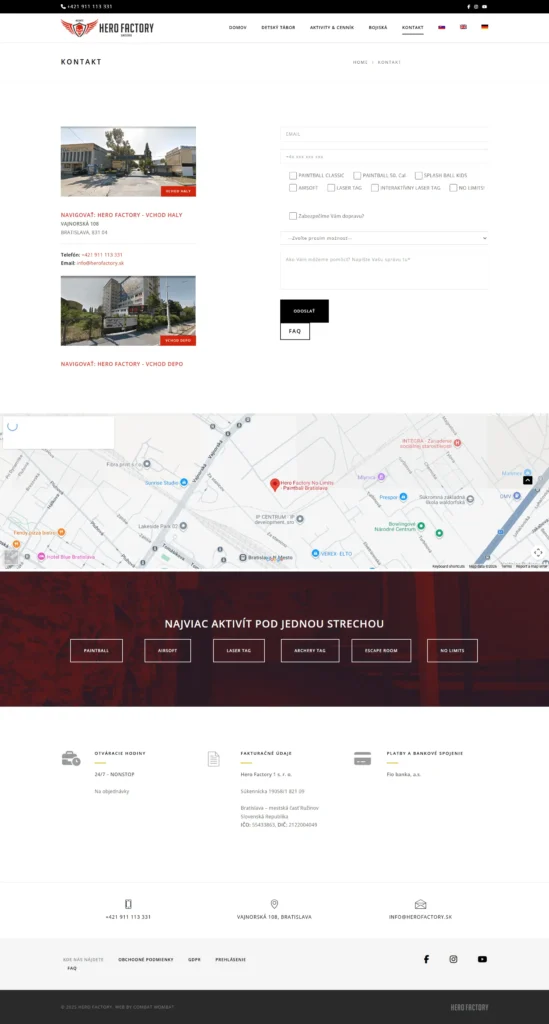Click the VEREX-ELTO map marker
The image size is (549, 1024).
(315, 553)
